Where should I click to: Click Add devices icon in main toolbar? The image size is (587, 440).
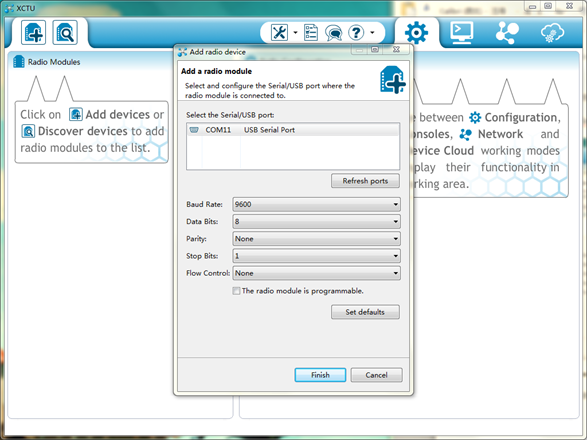click(x=33, y=33)
